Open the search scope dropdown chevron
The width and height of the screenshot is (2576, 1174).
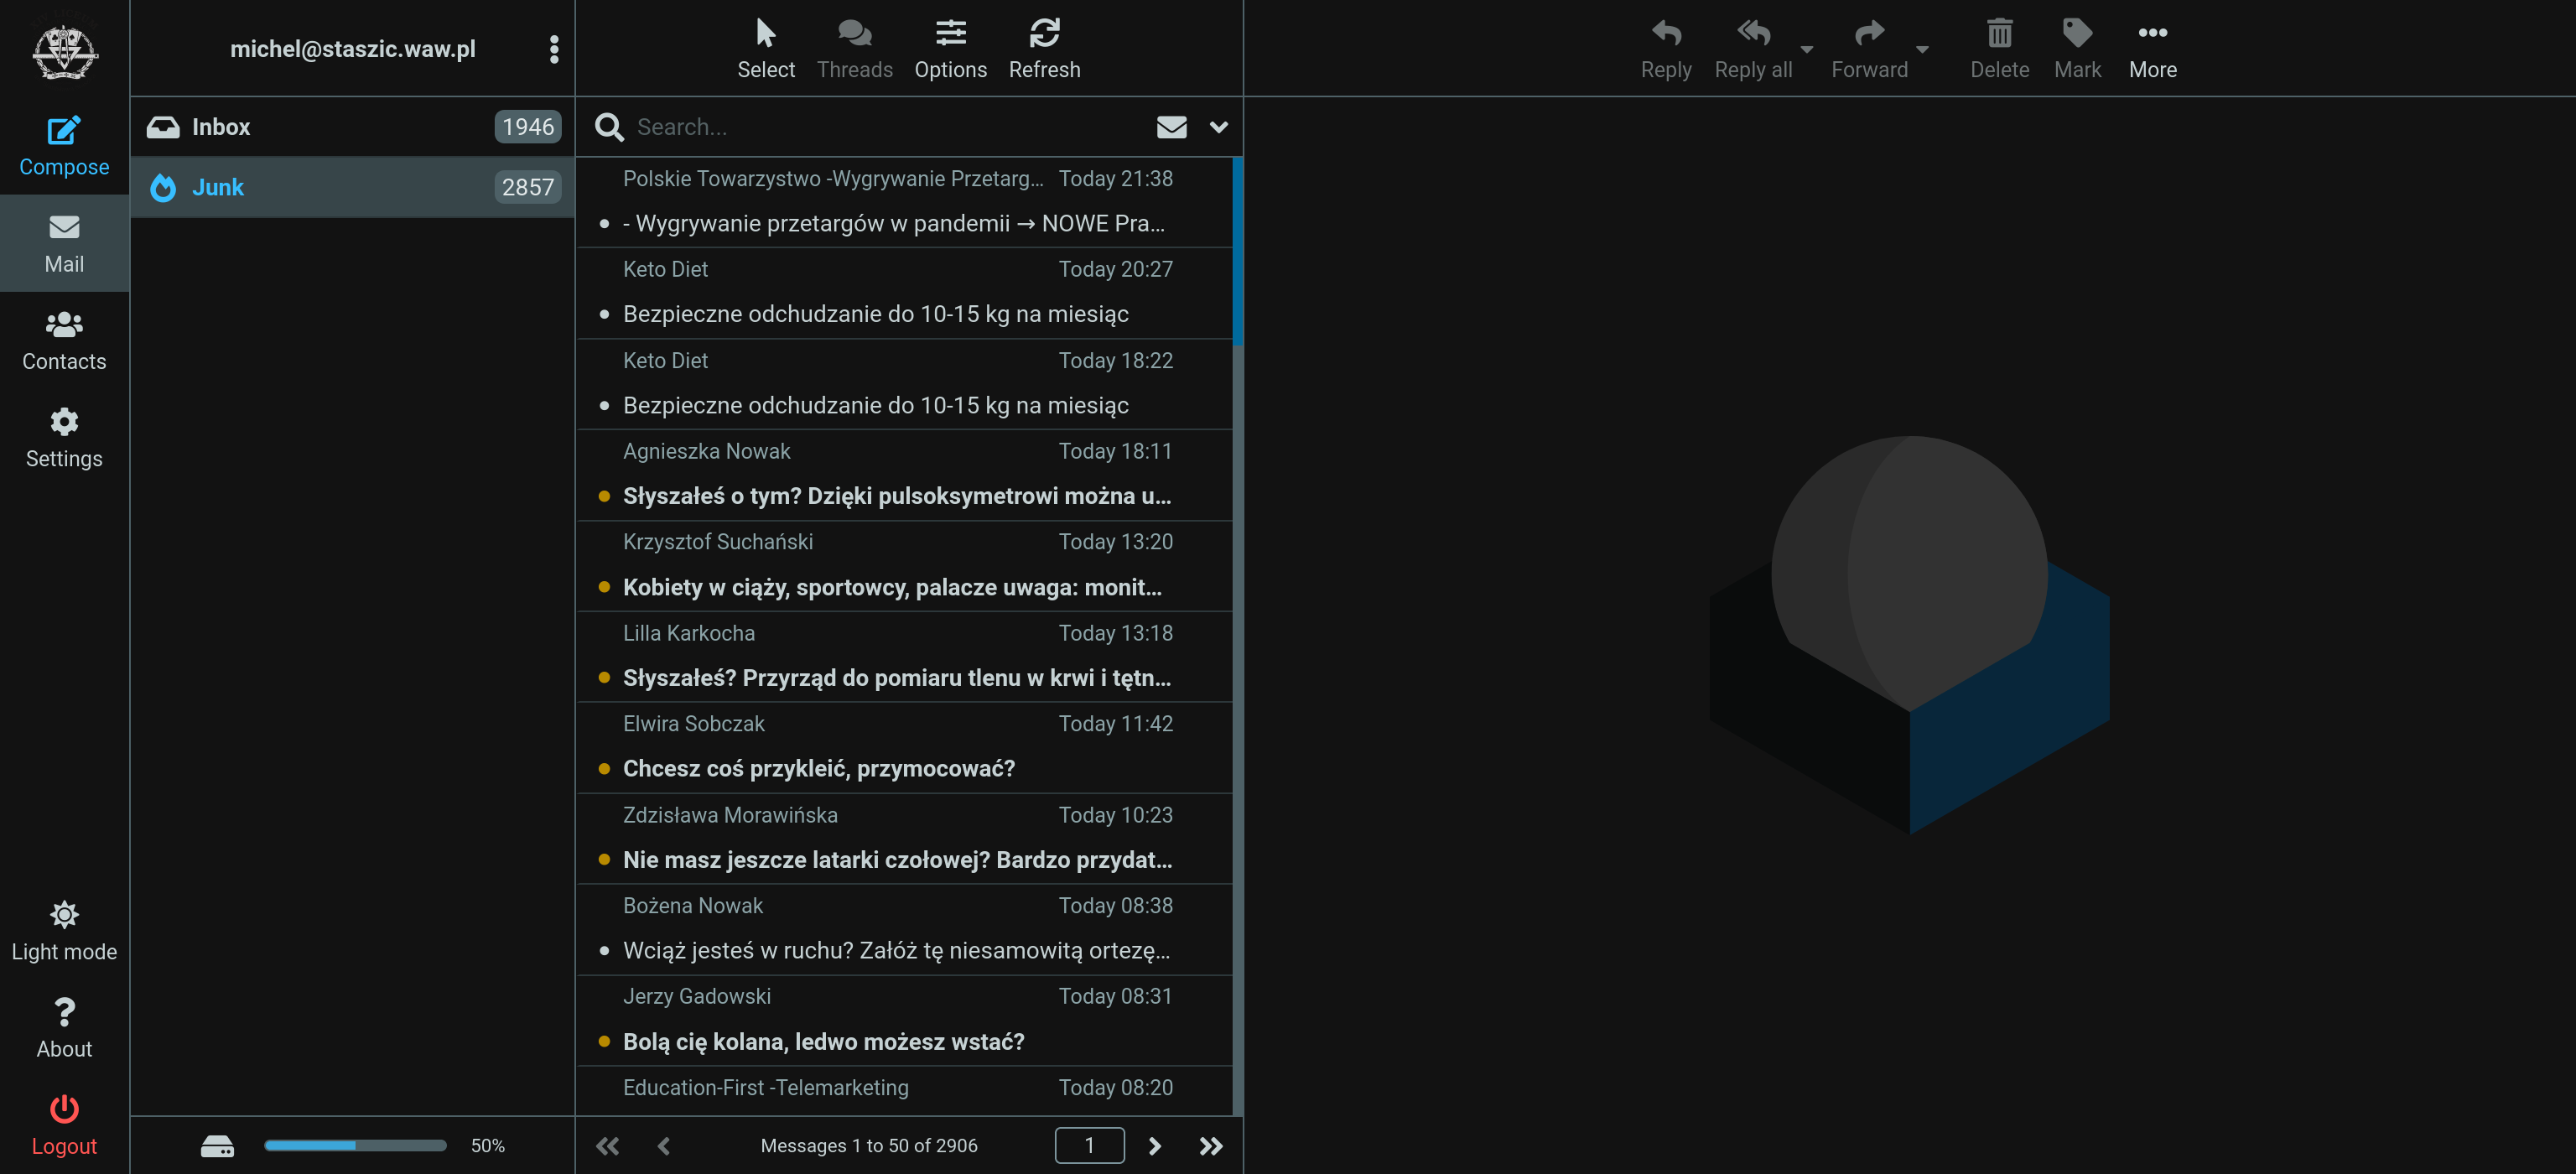point(1218,127)
